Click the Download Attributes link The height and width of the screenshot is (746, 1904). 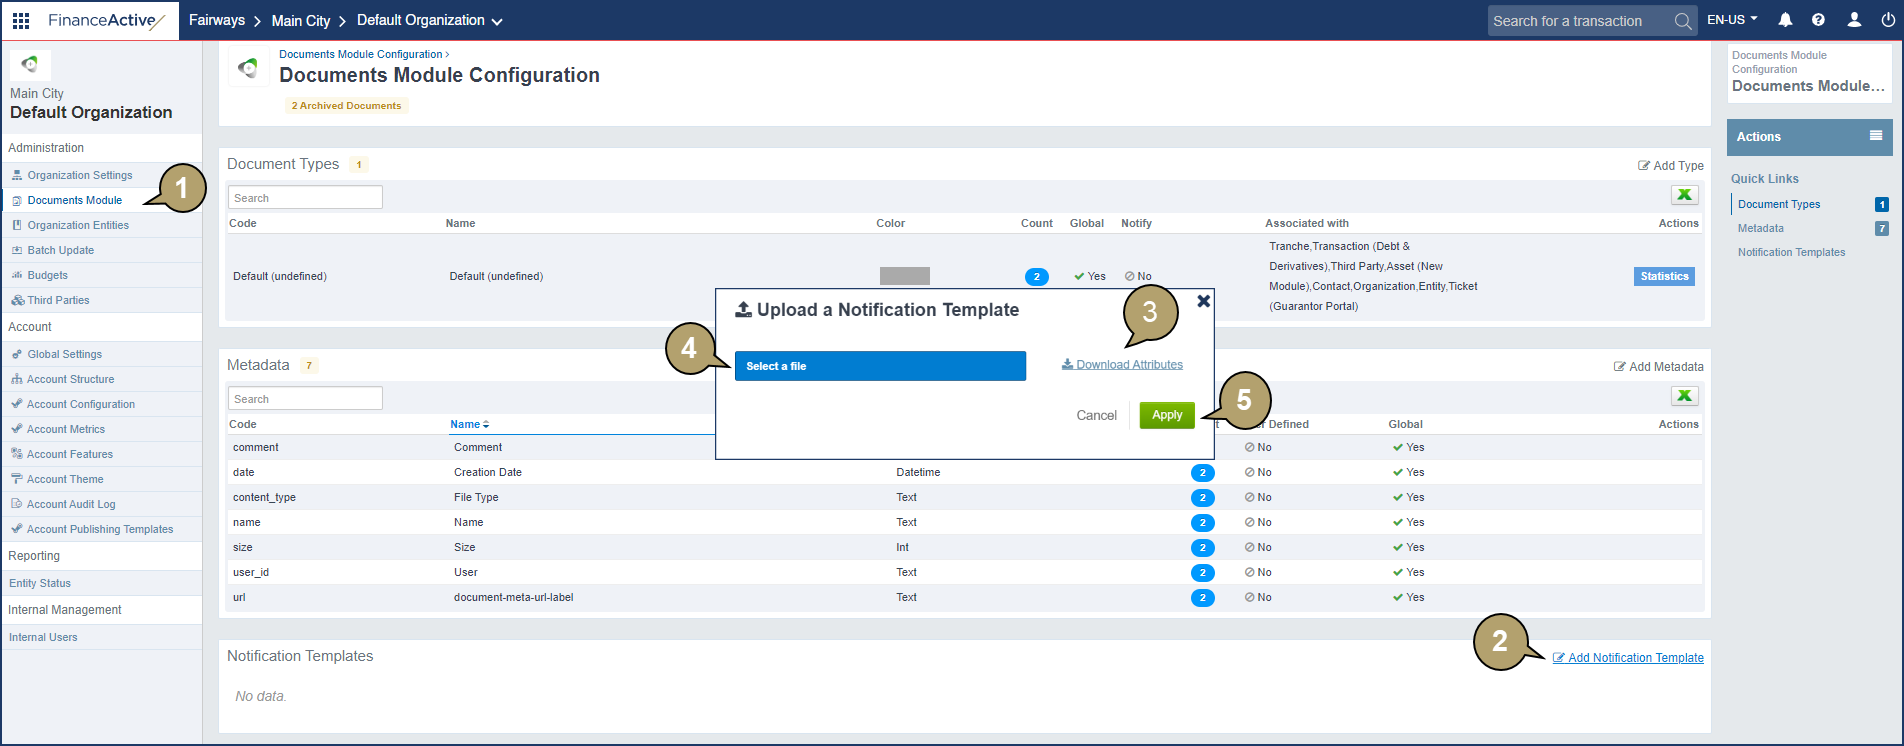[x=1128, y=365]
